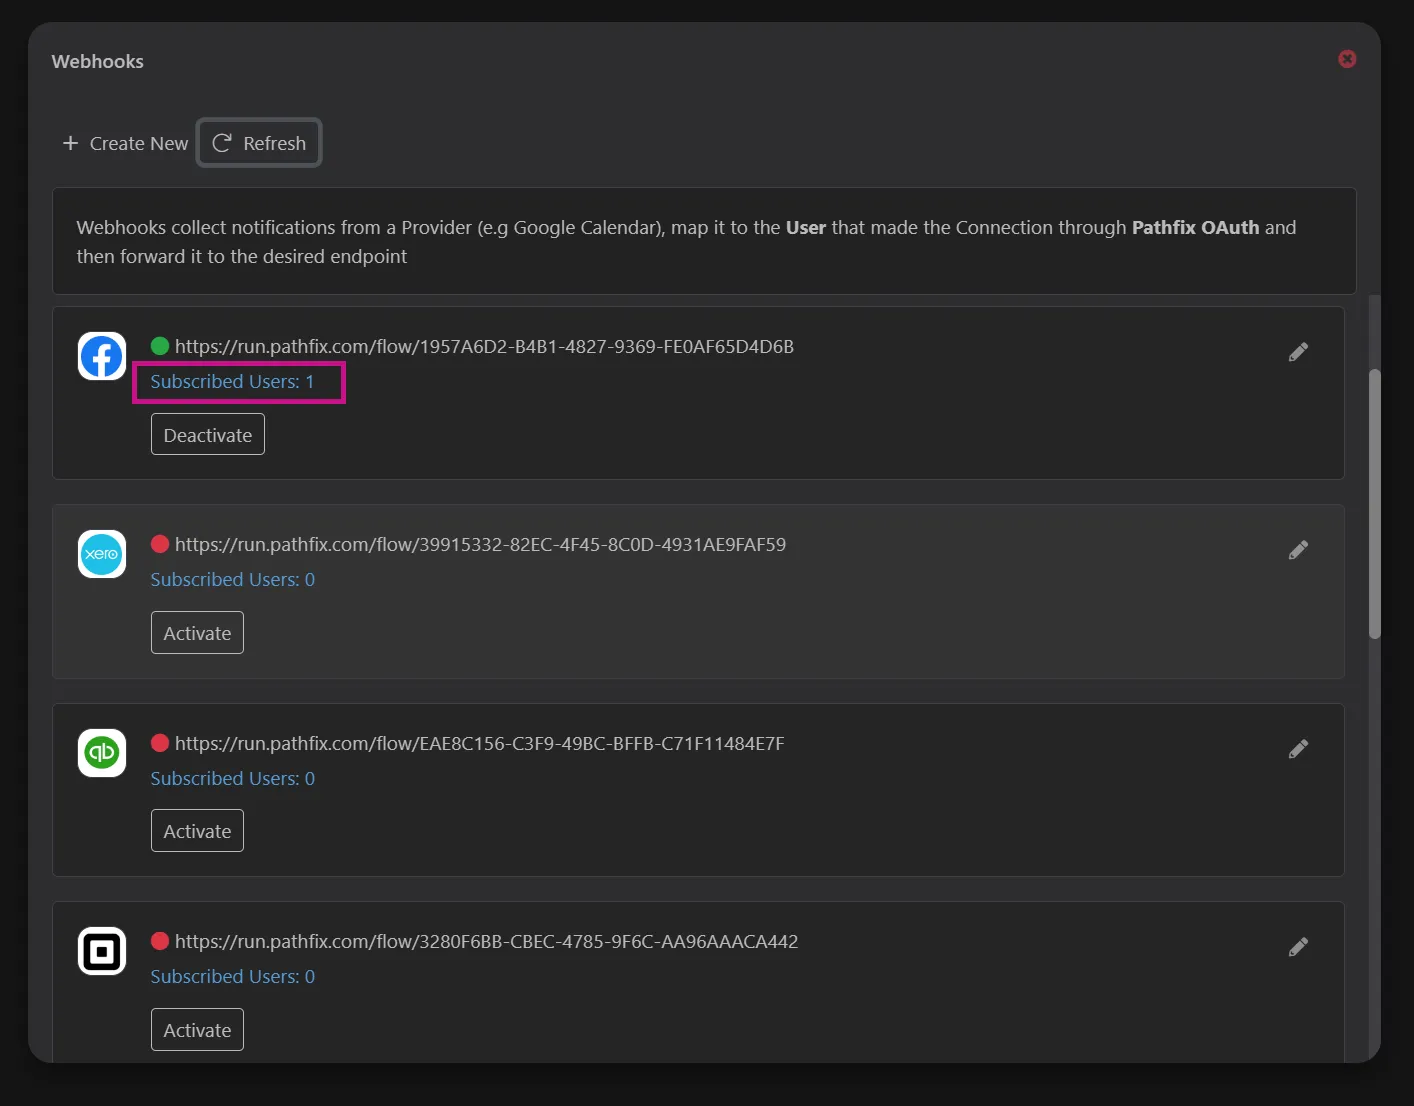Viewport: 1414px width, 1106px height.
Task: Create a new webhook
Action: [125, 143]
